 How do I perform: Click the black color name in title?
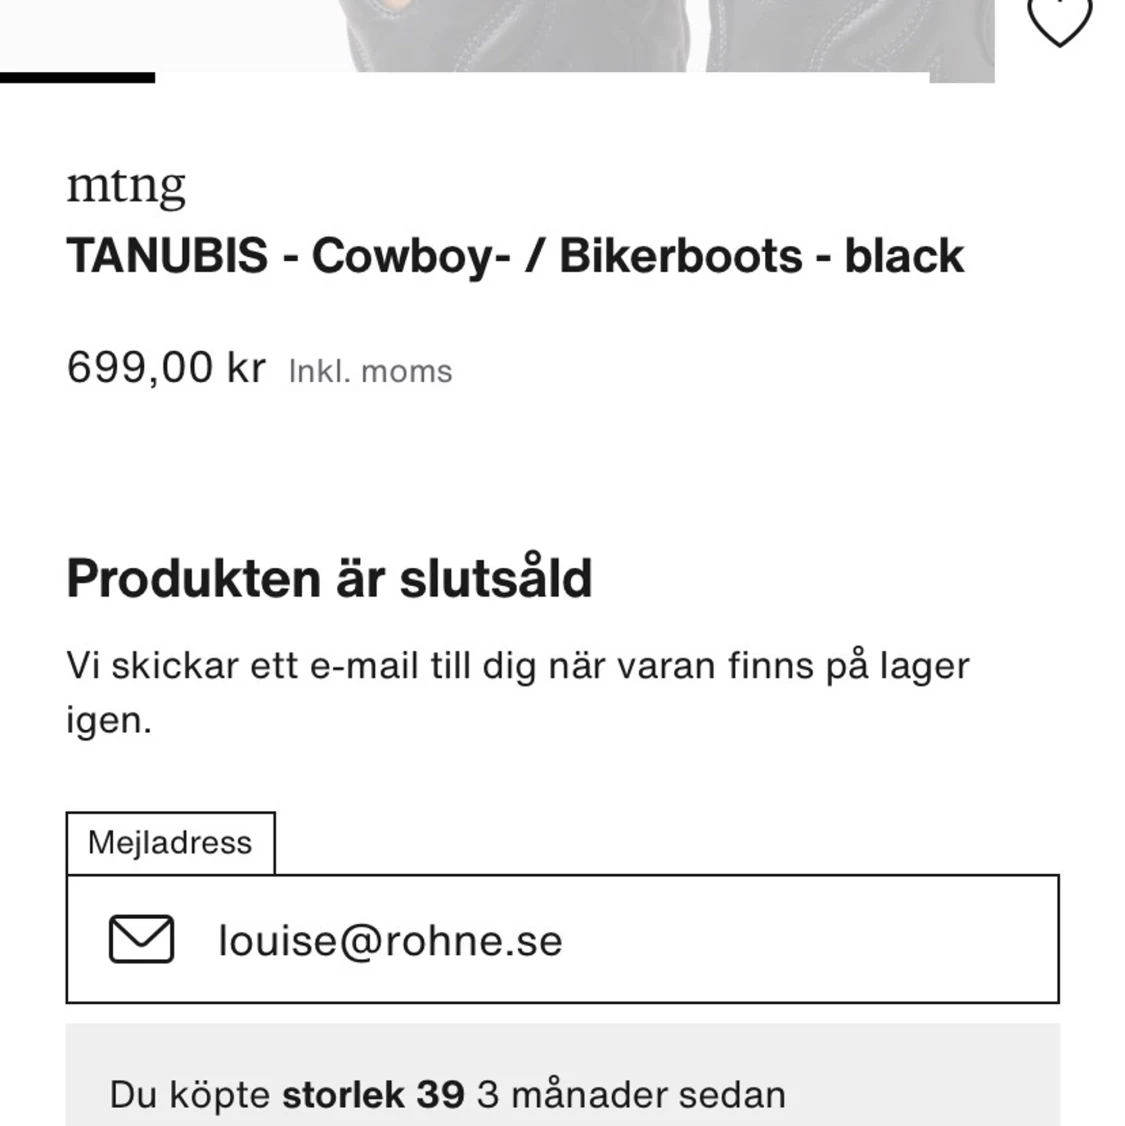point(904,256)
